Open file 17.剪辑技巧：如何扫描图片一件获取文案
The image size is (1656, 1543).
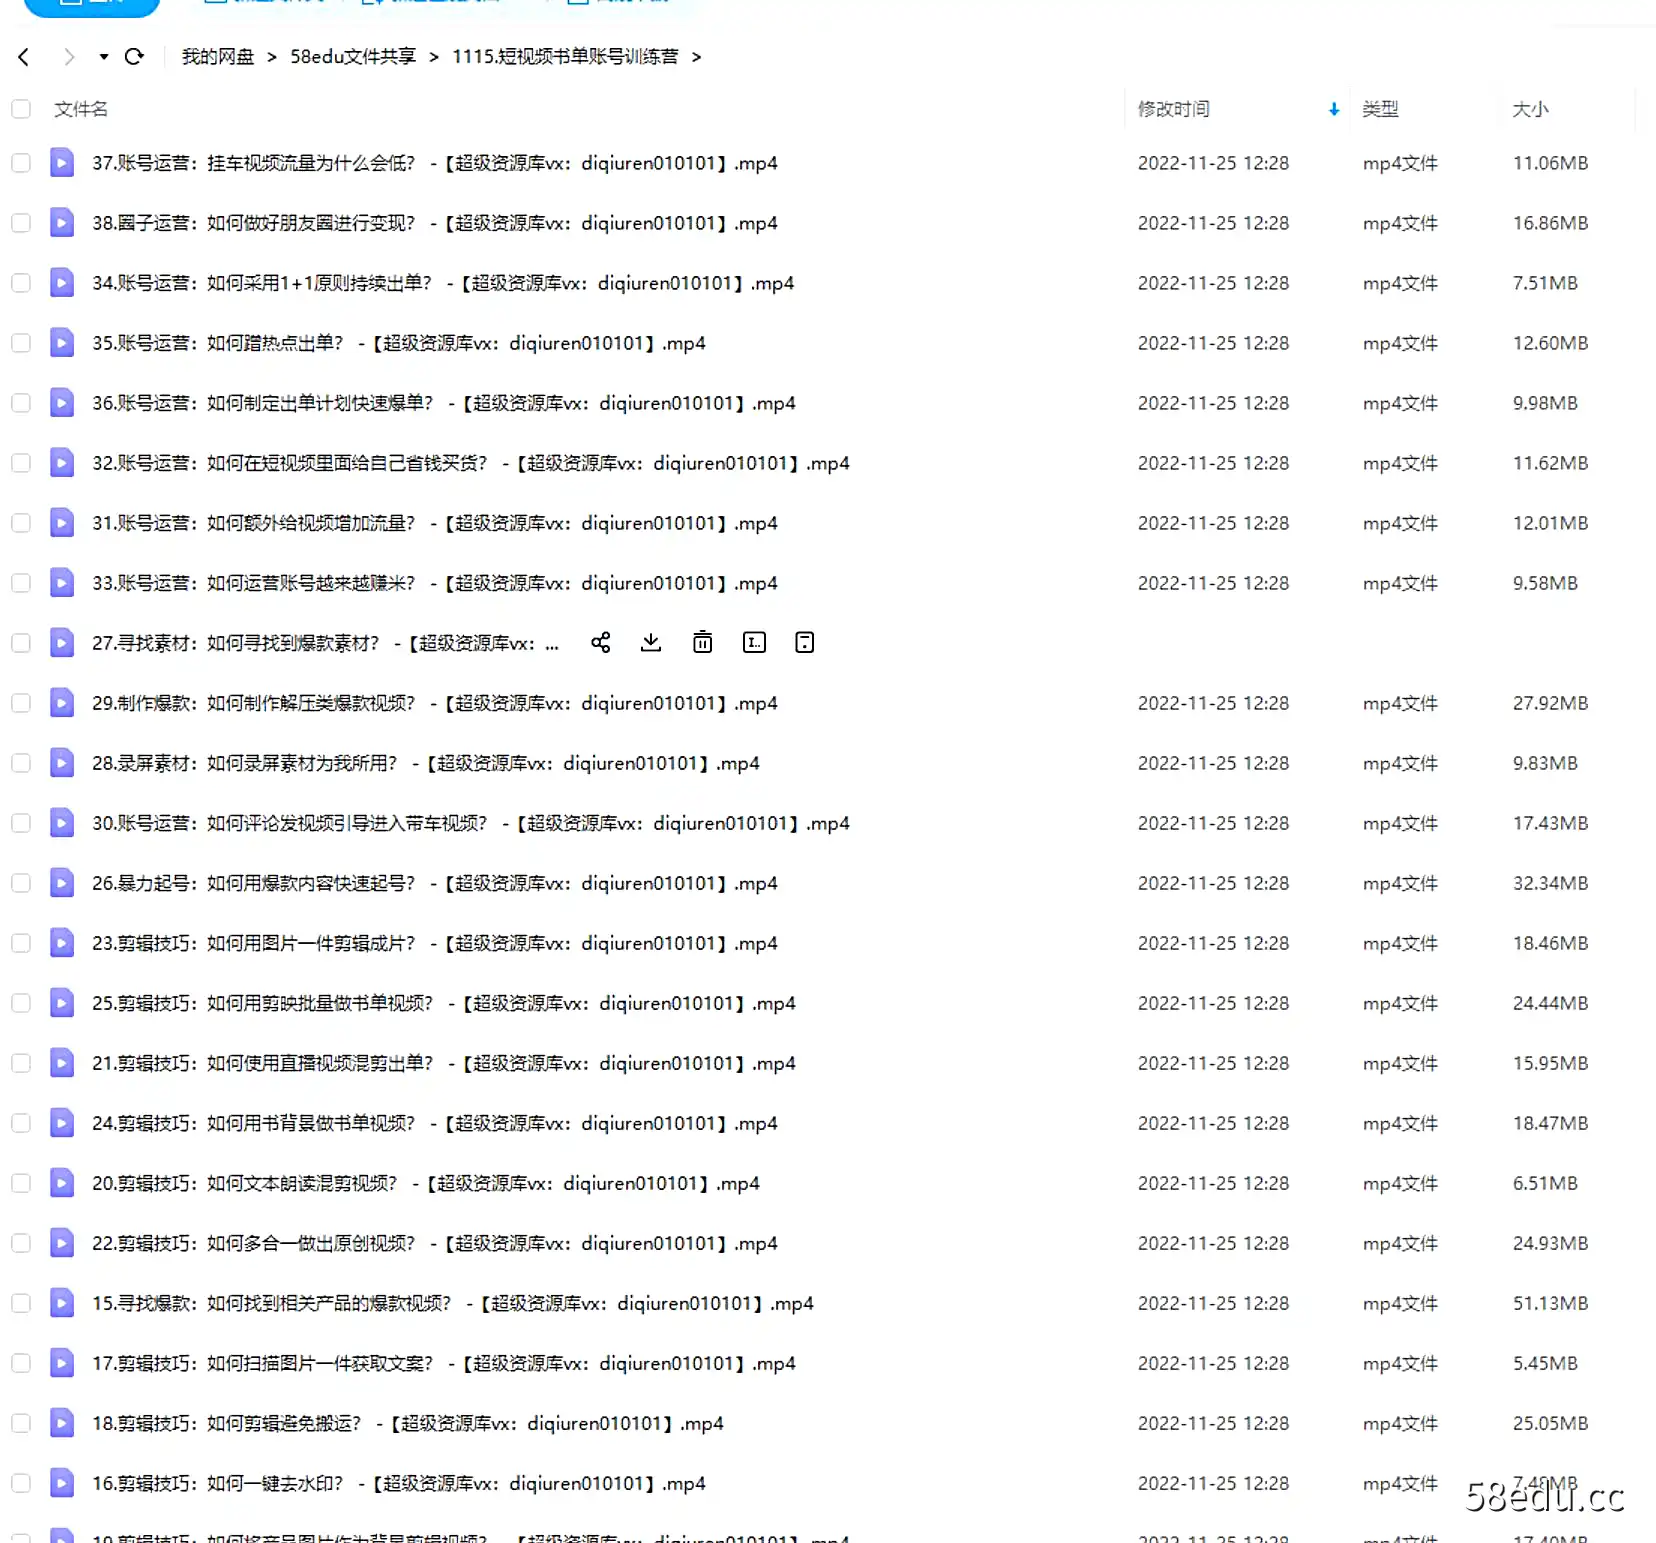[x=444, y=1363]
